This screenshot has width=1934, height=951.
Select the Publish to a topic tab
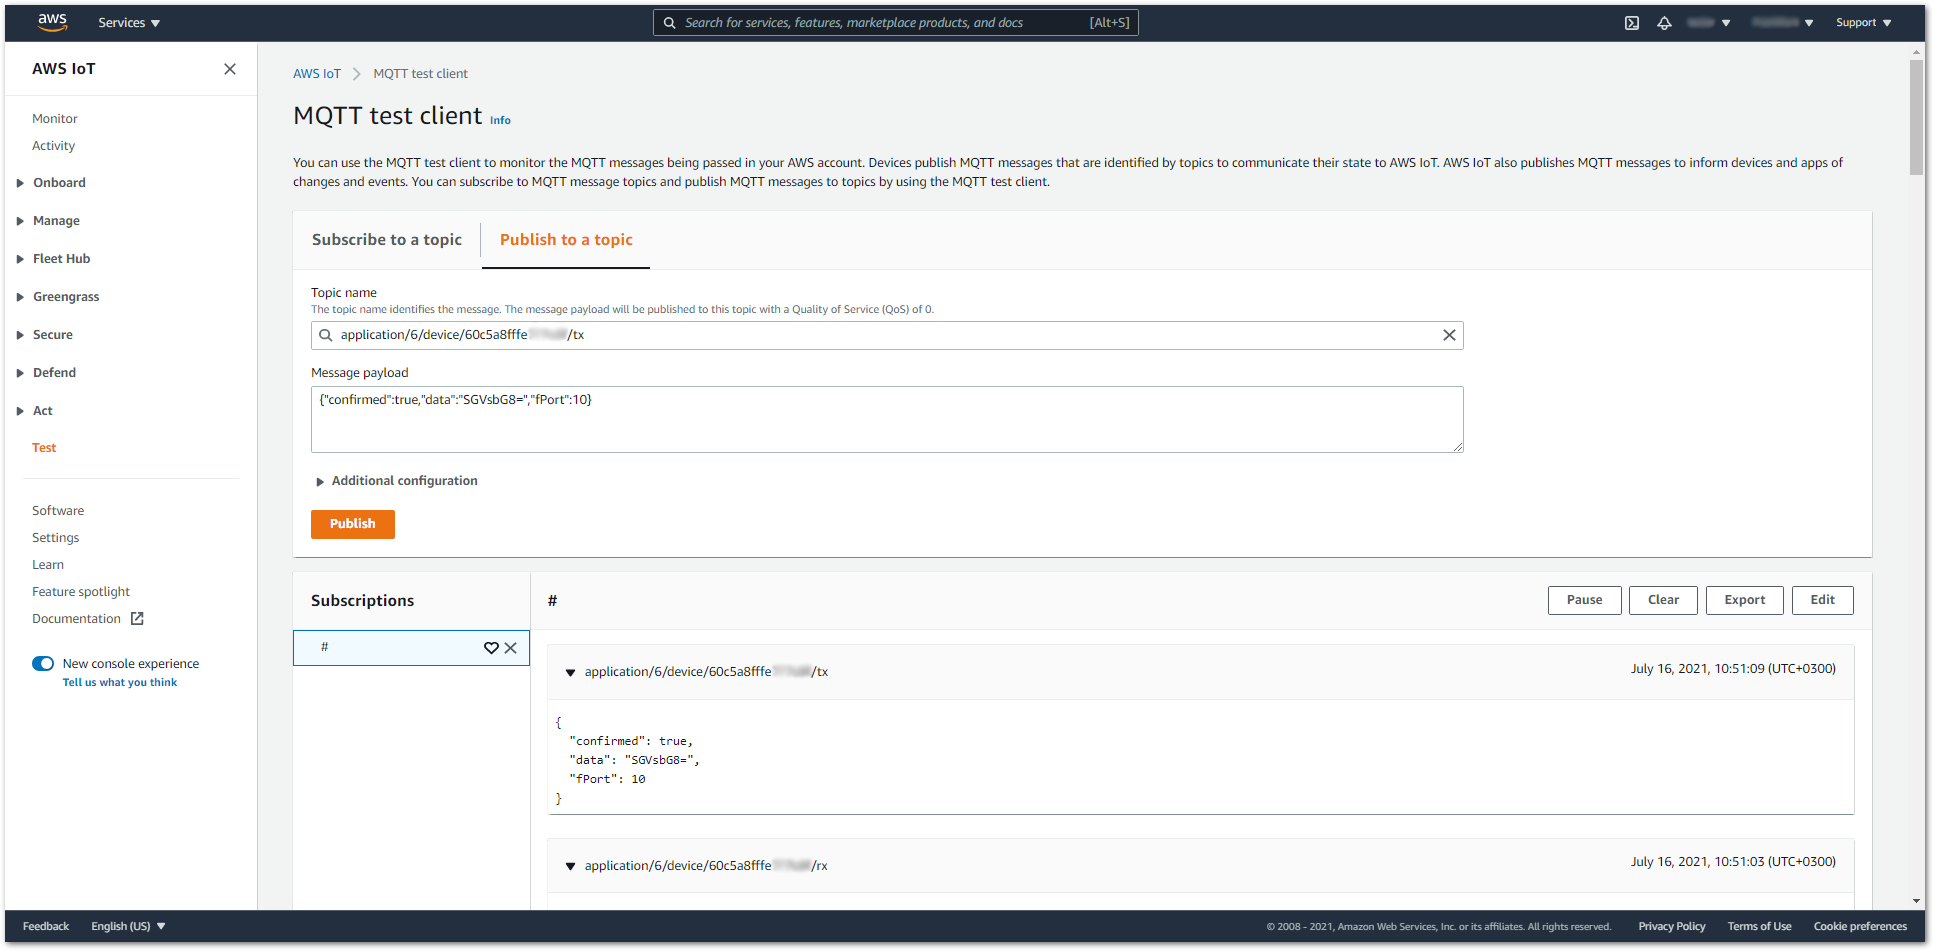pyautogui.click(x=566, y=240)
